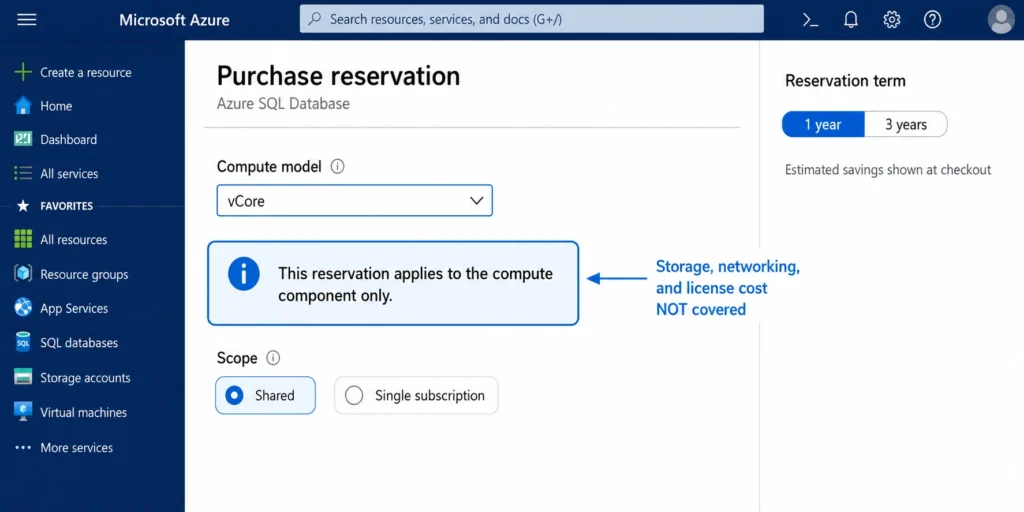Click the All services list icon
Image resolution: width=1024 pixels, height=512 pixels.
pyautogui.click(x=23, y=173)
